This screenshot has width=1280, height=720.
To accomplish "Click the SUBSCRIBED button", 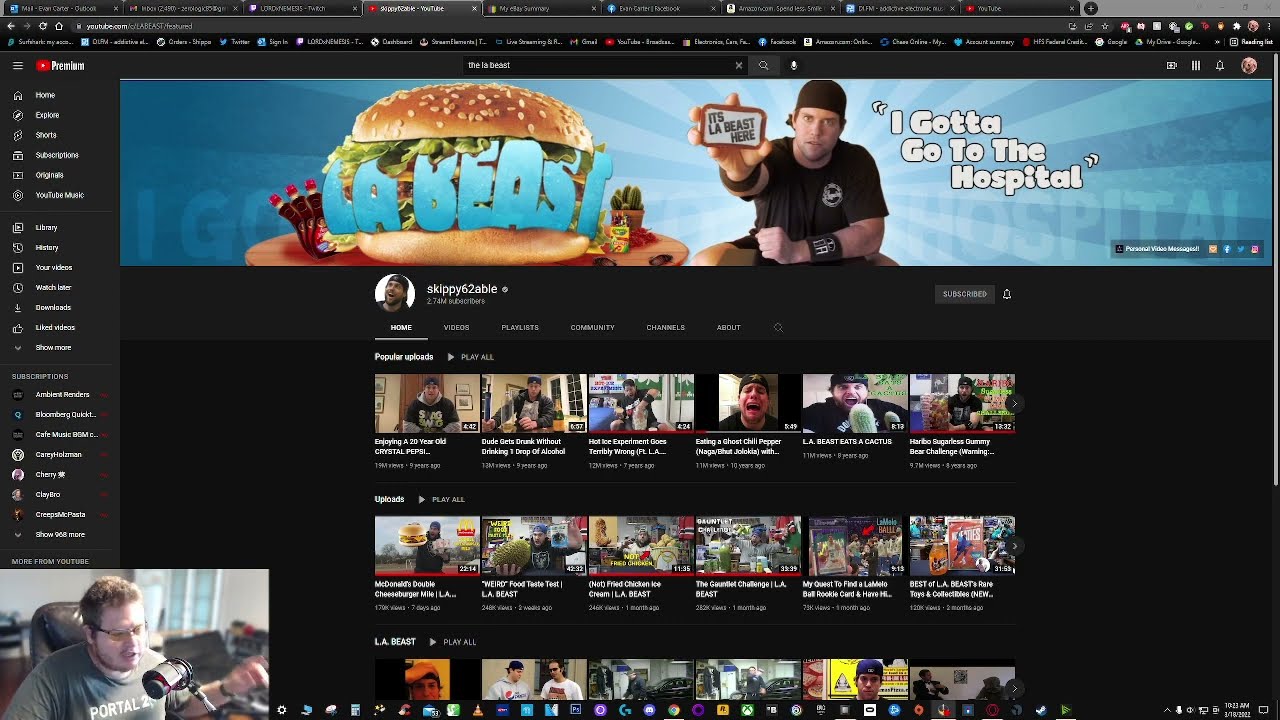I will tap(964, 294).
